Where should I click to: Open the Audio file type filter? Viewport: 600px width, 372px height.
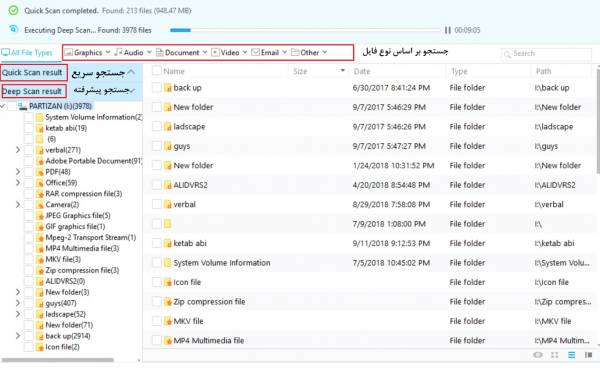click(x=133, y=52)
